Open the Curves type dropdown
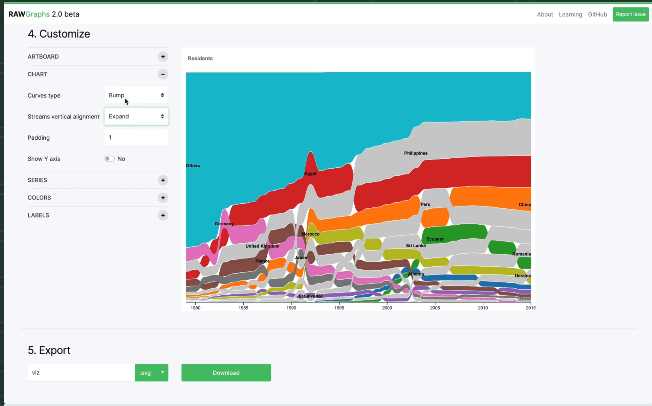 136,94
